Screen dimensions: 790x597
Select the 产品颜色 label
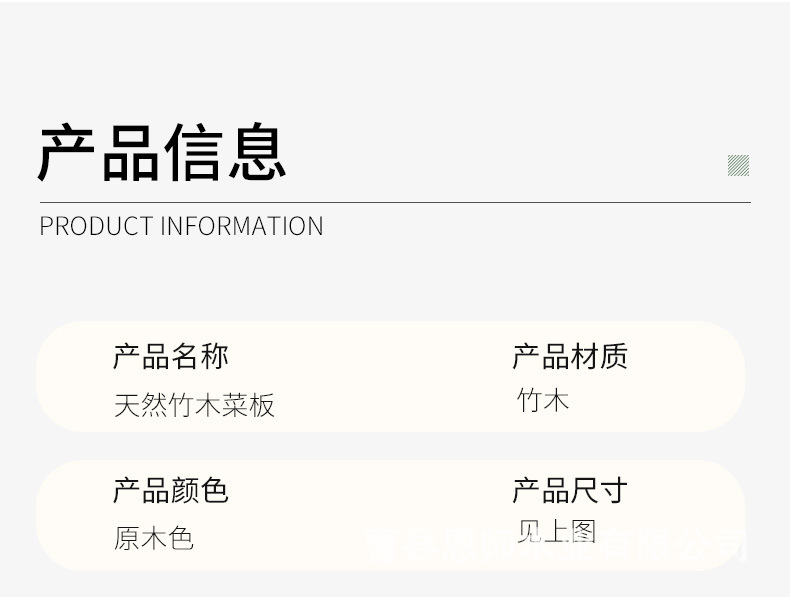click(170, 490)
